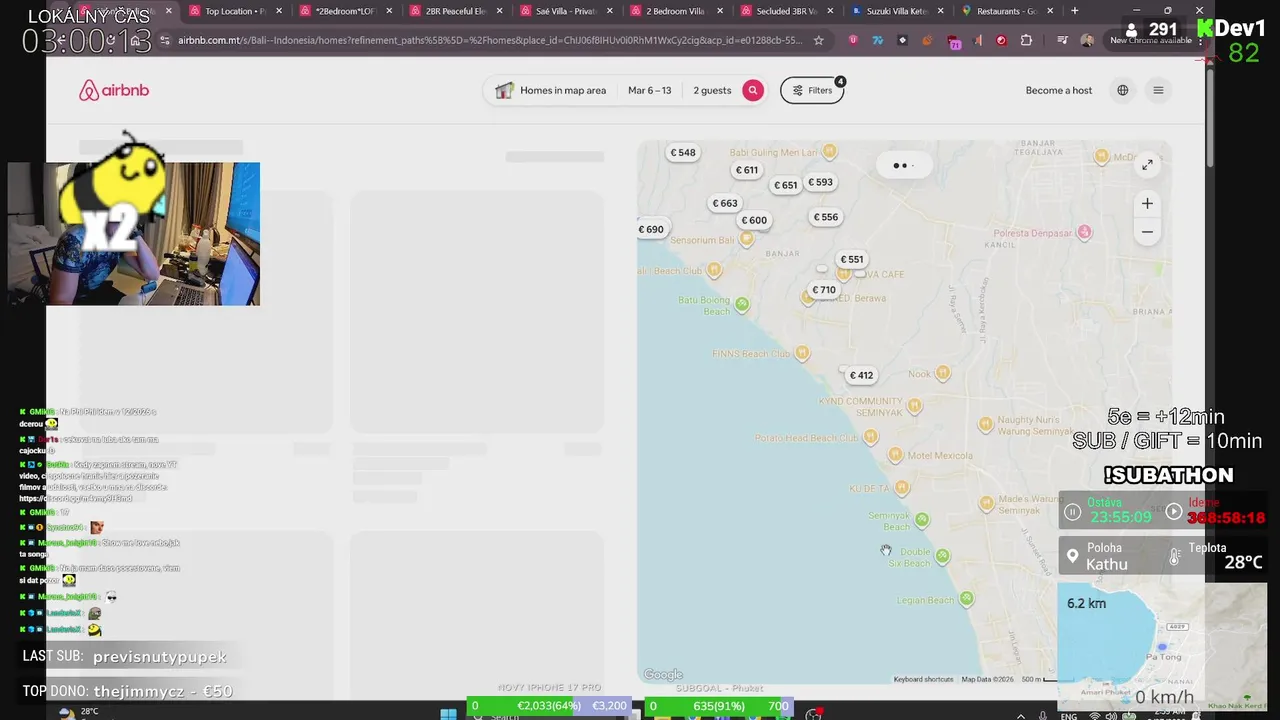Image resolution: width=1280 pixels, height=720 pixels.
Task: Click the 'New Chrome available' update button
Action: (x=1150, y=40)
